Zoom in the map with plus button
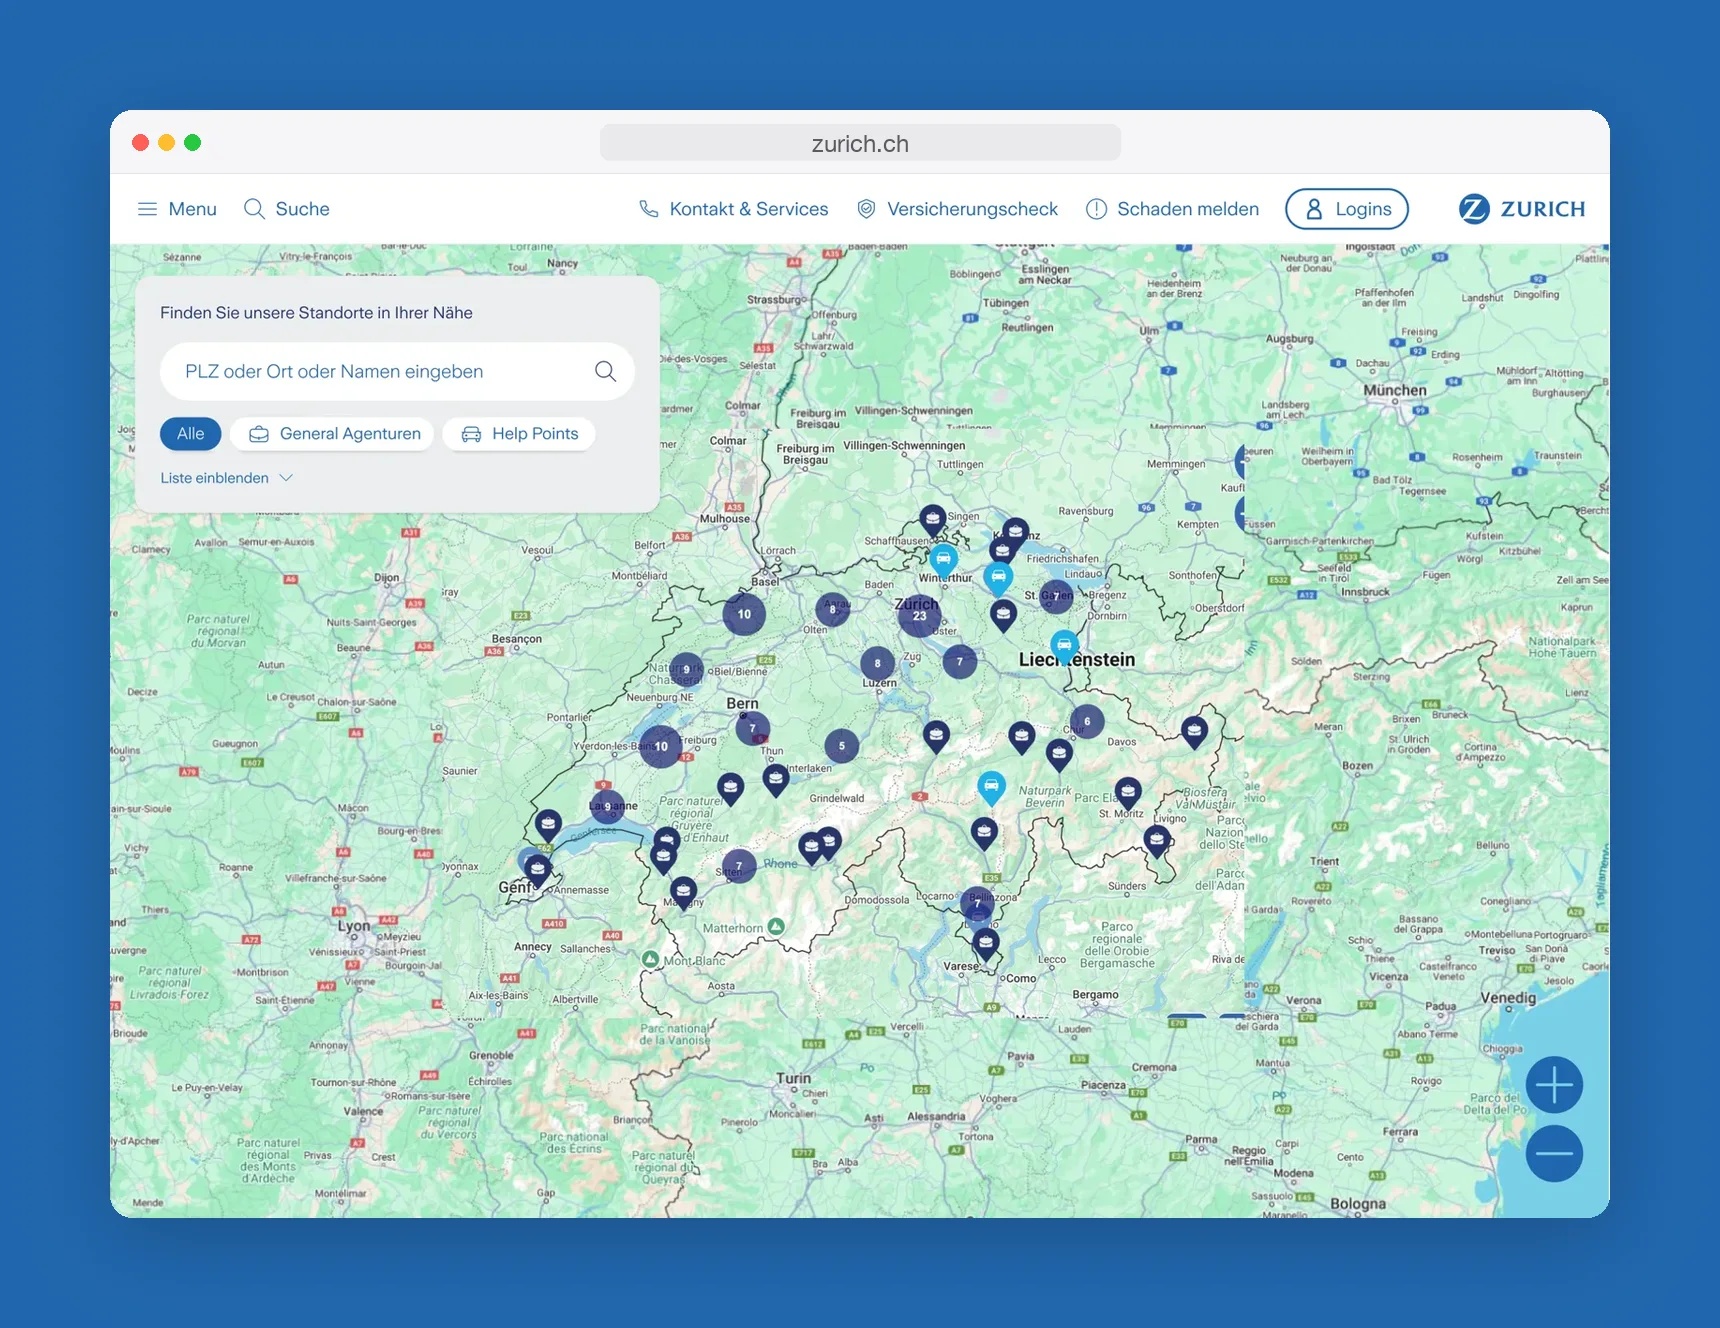 [x=1554, y=1085]
